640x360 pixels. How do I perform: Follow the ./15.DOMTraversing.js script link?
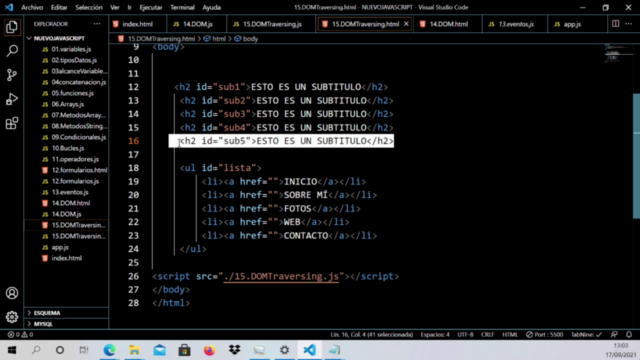pos(281,276)
